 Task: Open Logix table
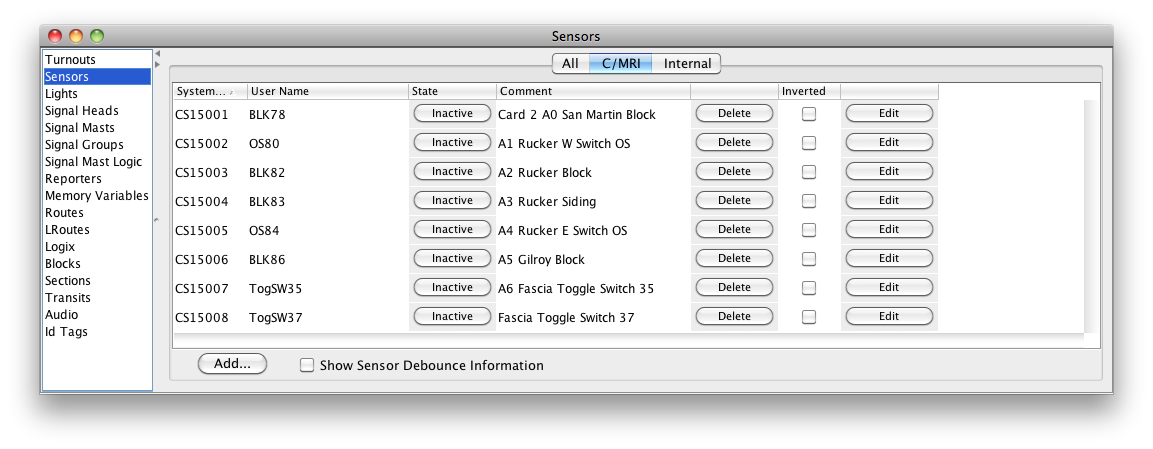pyautogui.click(x=97, y=247)
